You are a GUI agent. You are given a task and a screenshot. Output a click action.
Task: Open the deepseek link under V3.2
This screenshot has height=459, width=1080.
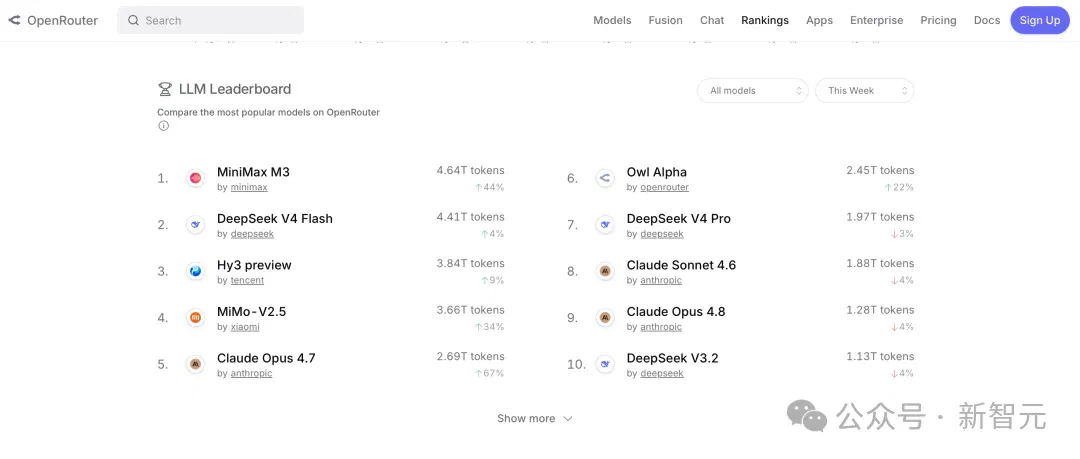(662, 374)
